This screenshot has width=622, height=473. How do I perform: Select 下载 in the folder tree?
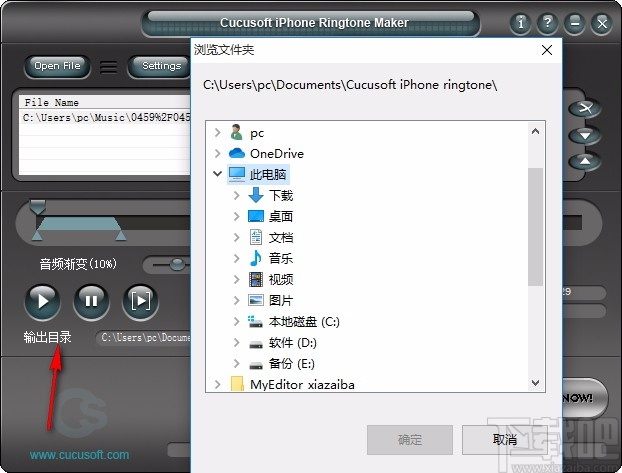[x=281, y=195]
